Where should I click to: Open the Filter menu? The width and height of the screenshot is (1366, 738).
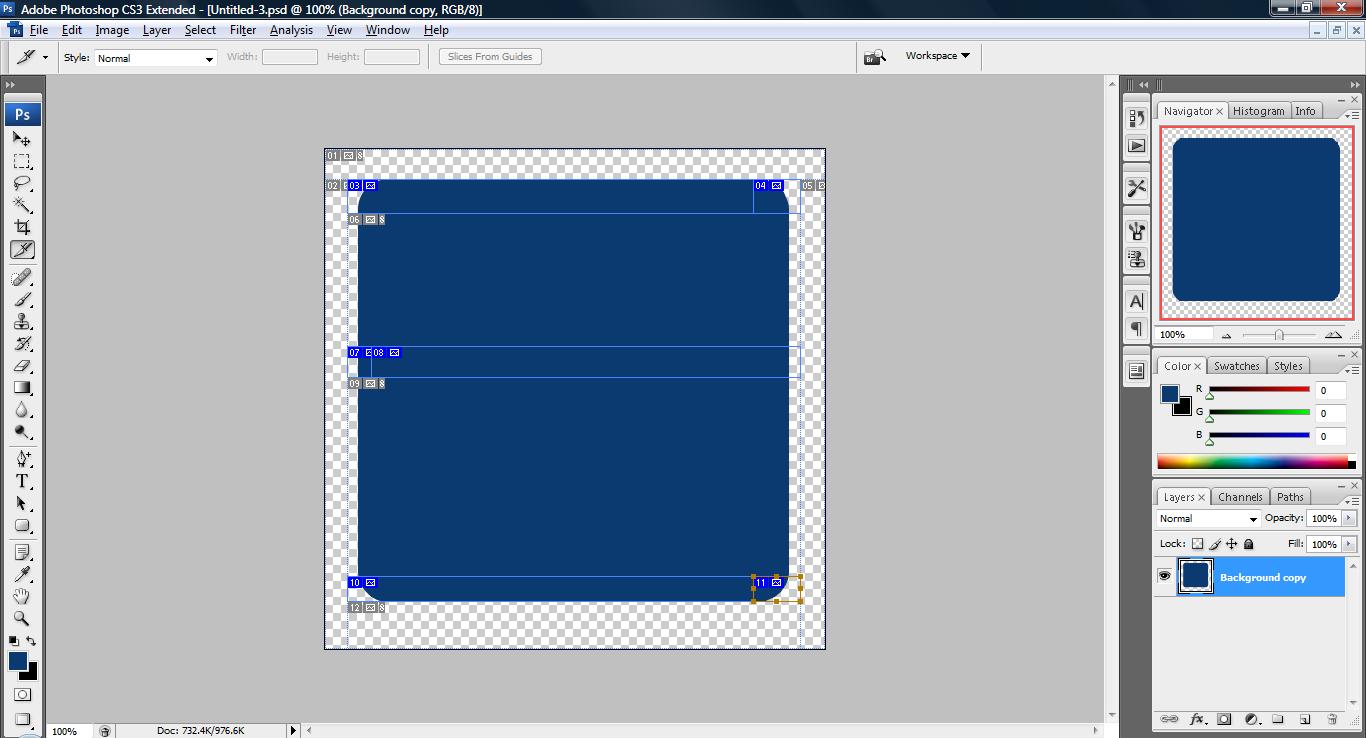tap(243, 30)
